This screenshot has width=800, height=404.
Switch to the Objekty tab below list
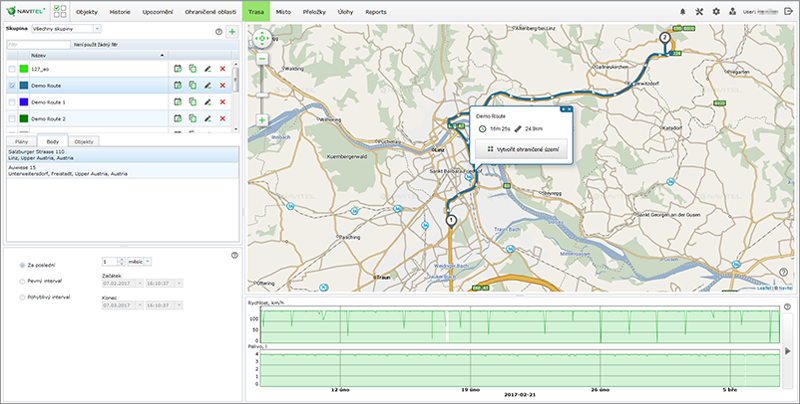tap(84, 142)
